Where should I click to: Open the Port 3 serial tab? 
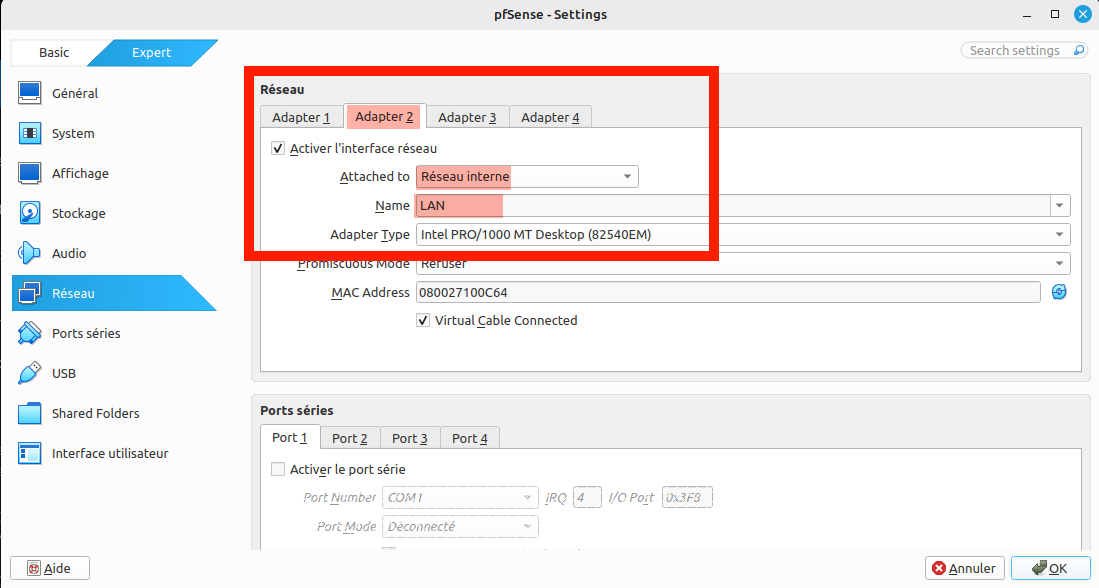(410, 438)
